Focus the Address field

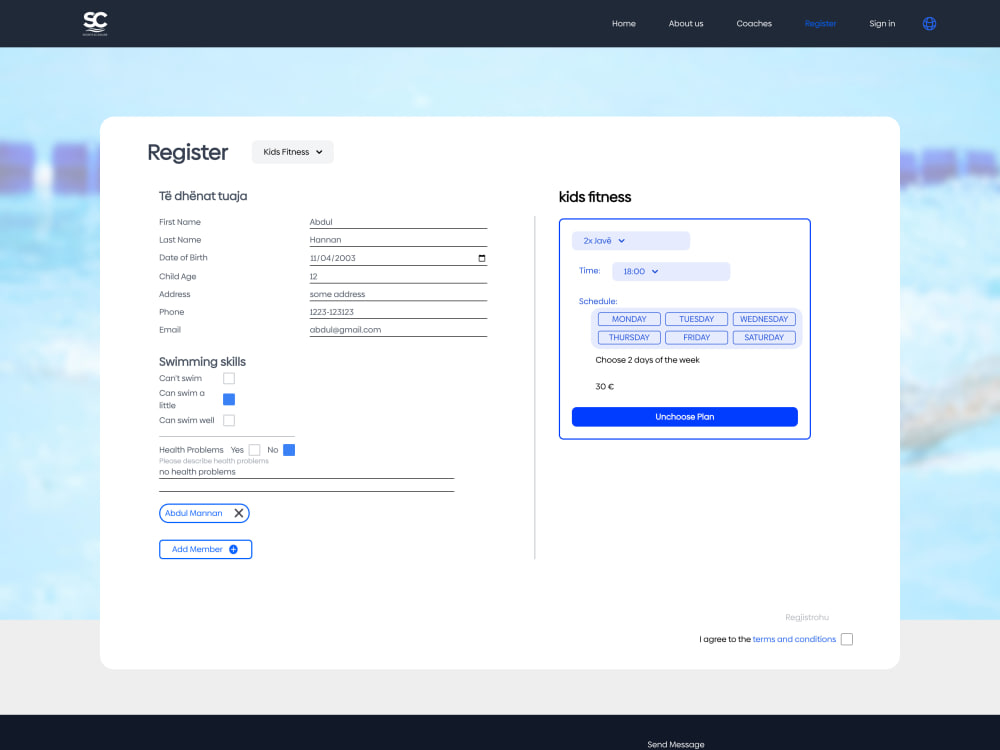(x=398, y=294)
